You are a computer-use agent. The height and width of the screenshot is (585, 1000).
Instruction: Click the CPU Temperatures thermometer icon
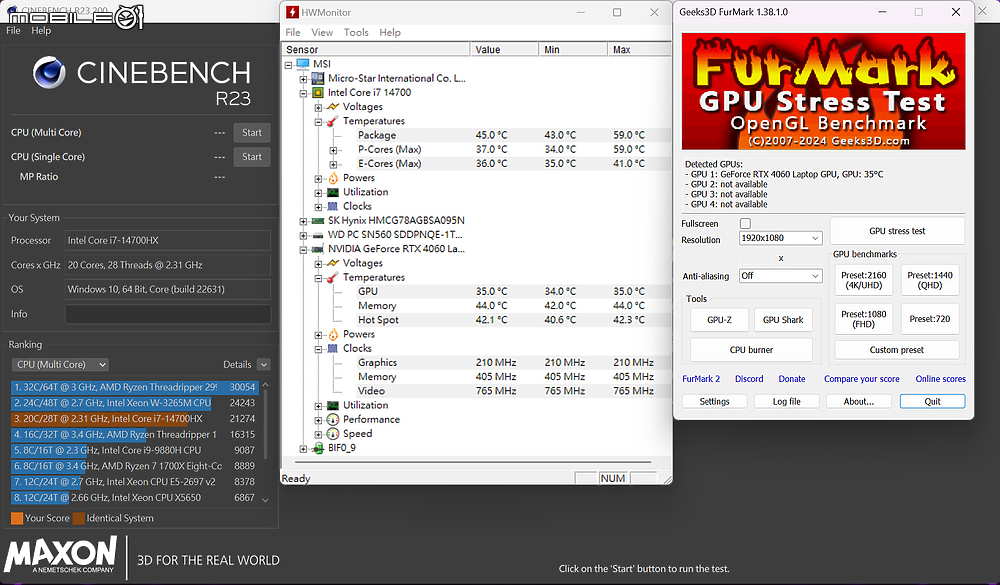332,121
